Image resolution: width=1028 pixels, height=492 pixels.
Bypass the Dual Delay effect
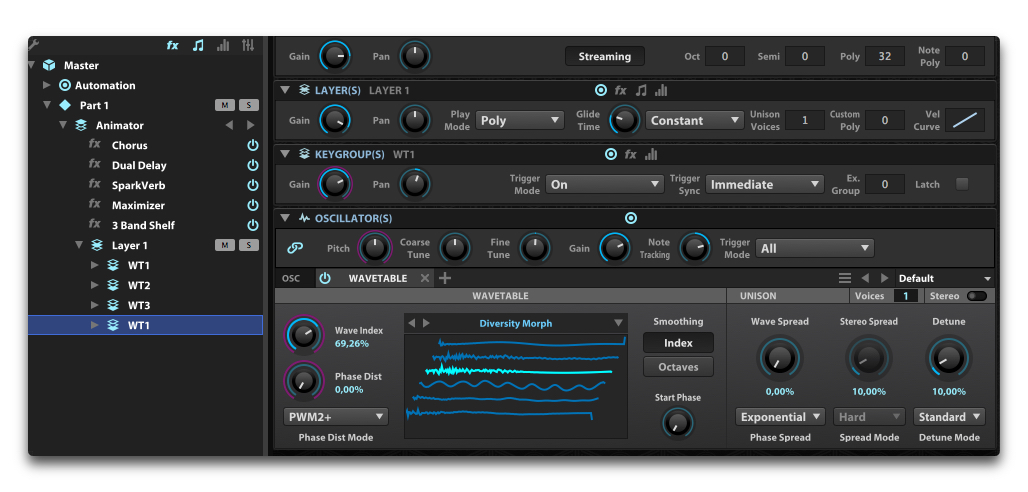(252, 165)
